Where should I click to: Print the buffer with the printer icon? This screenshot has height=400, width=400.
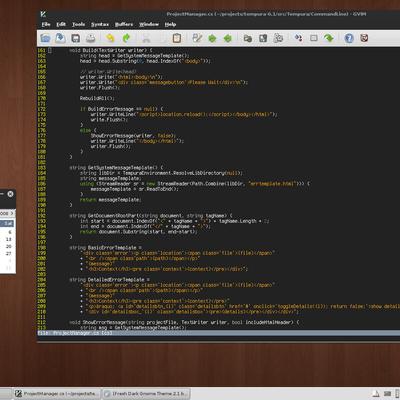coord(91,38)
